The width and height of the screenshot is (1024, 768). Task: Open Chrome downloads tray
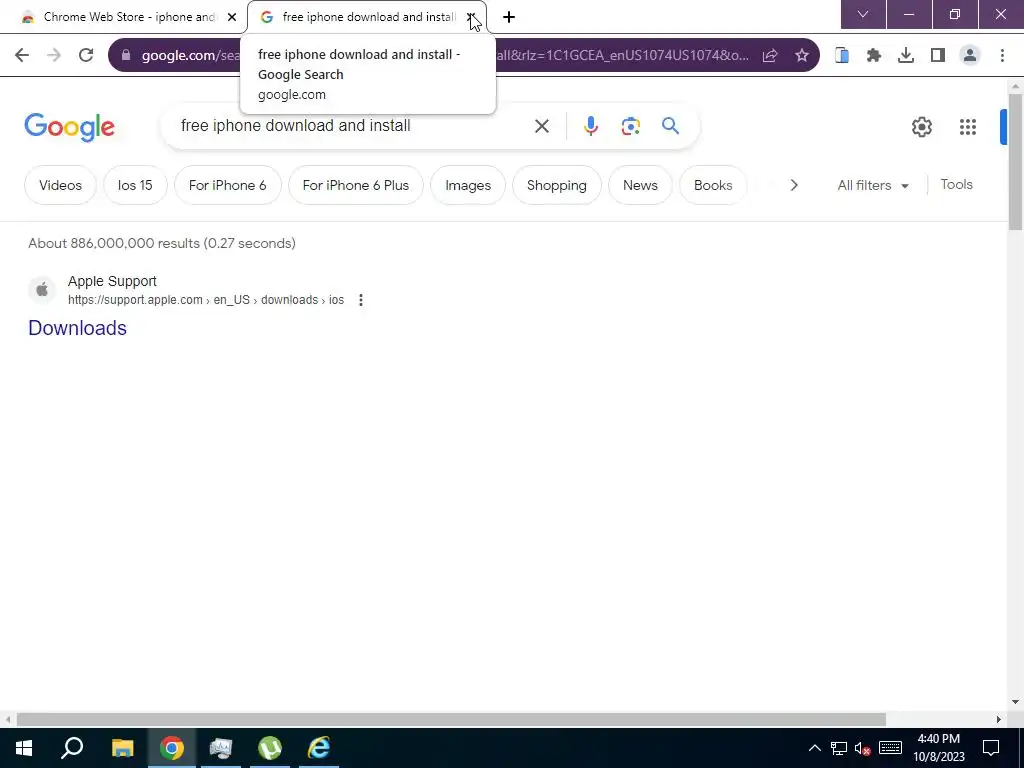point(906,56)
